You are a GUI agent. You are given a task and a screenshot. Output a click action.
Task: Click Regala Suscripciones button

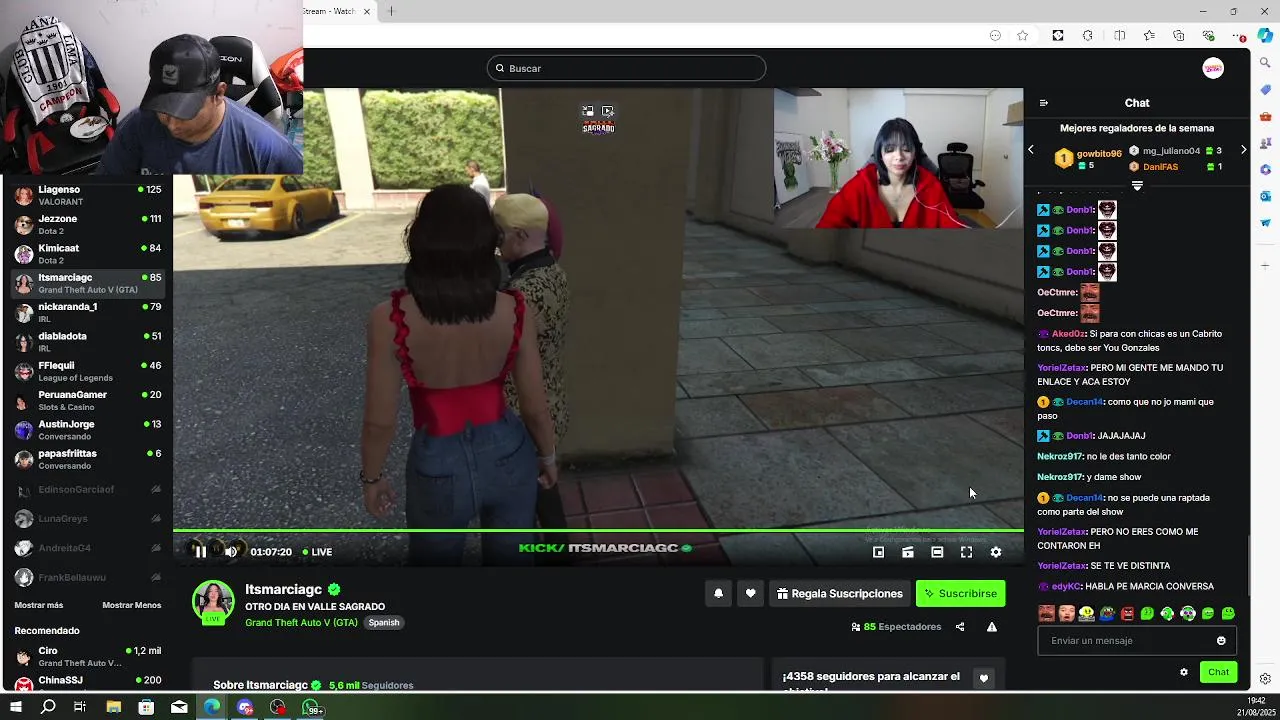click(x=839, y=593)
